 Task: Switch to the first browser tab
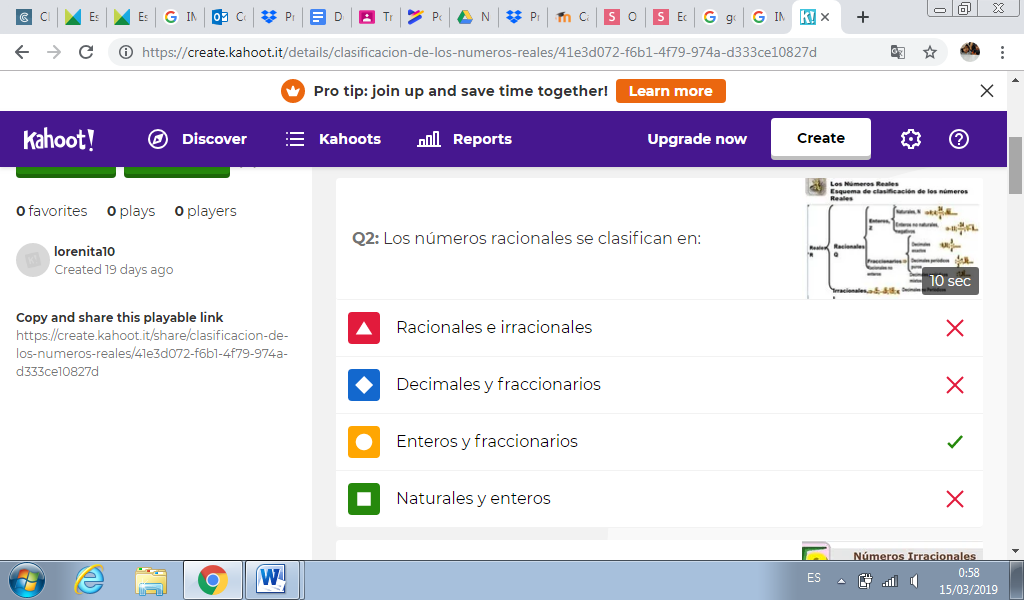tap(32, 17)
